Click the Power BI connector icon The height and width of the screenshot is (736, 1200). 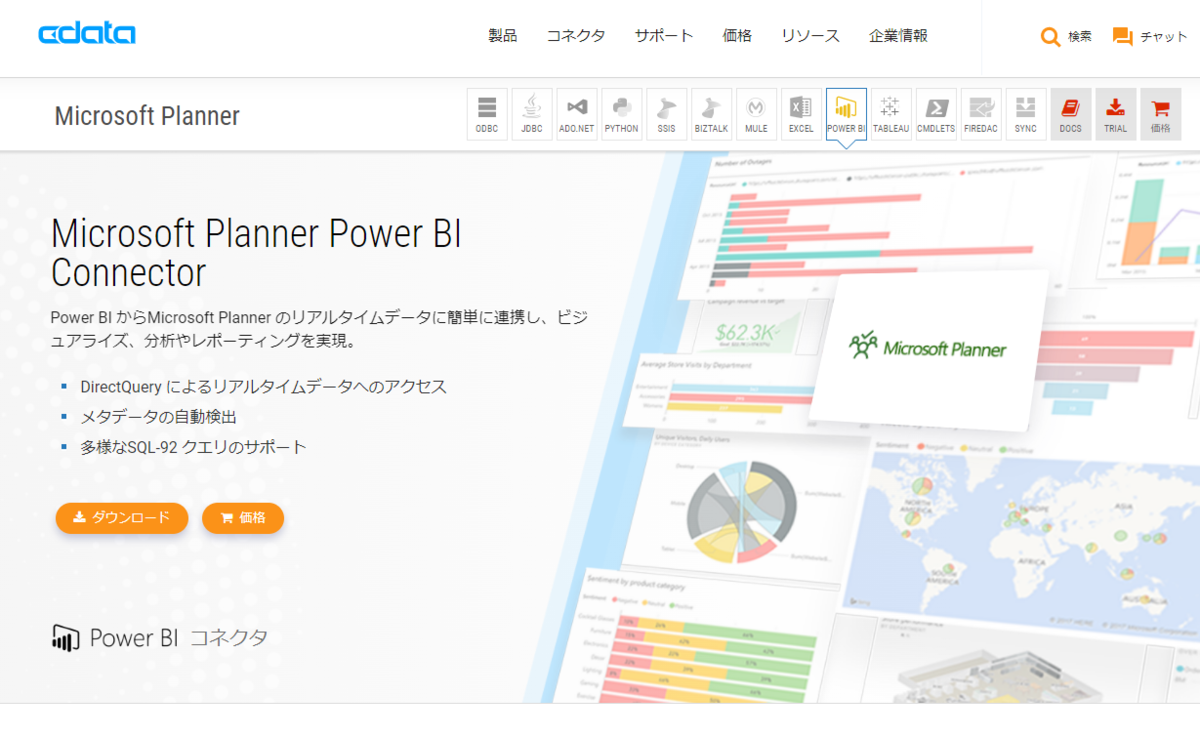846,114
